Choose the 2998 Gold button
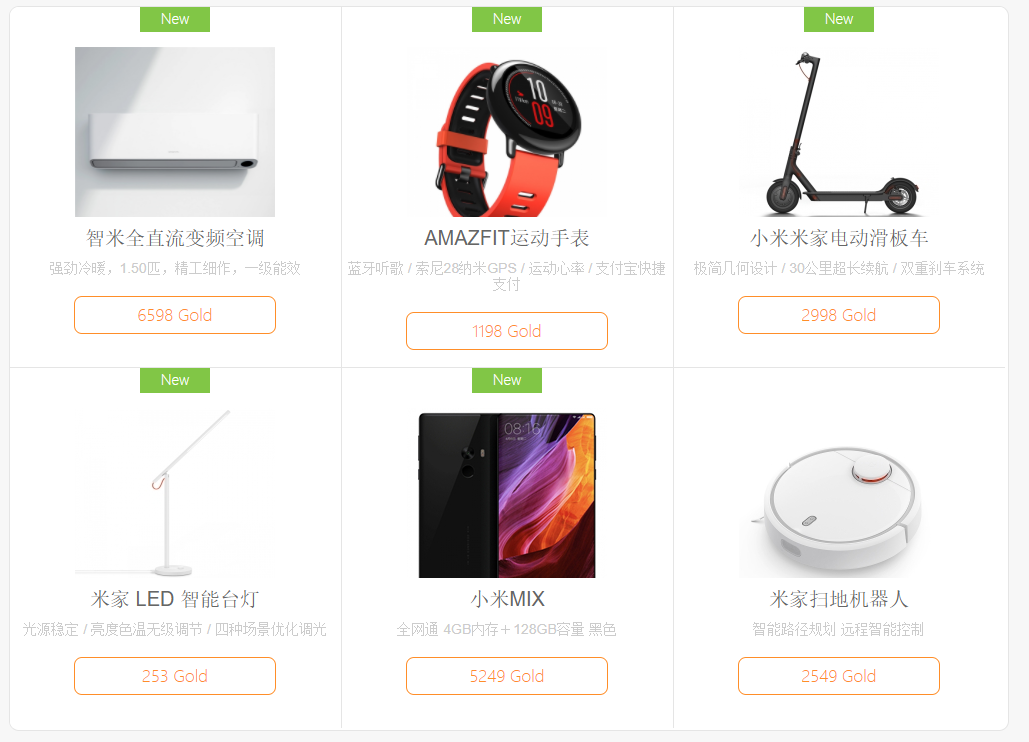The image size is (1029, 742). coord(839,315)
